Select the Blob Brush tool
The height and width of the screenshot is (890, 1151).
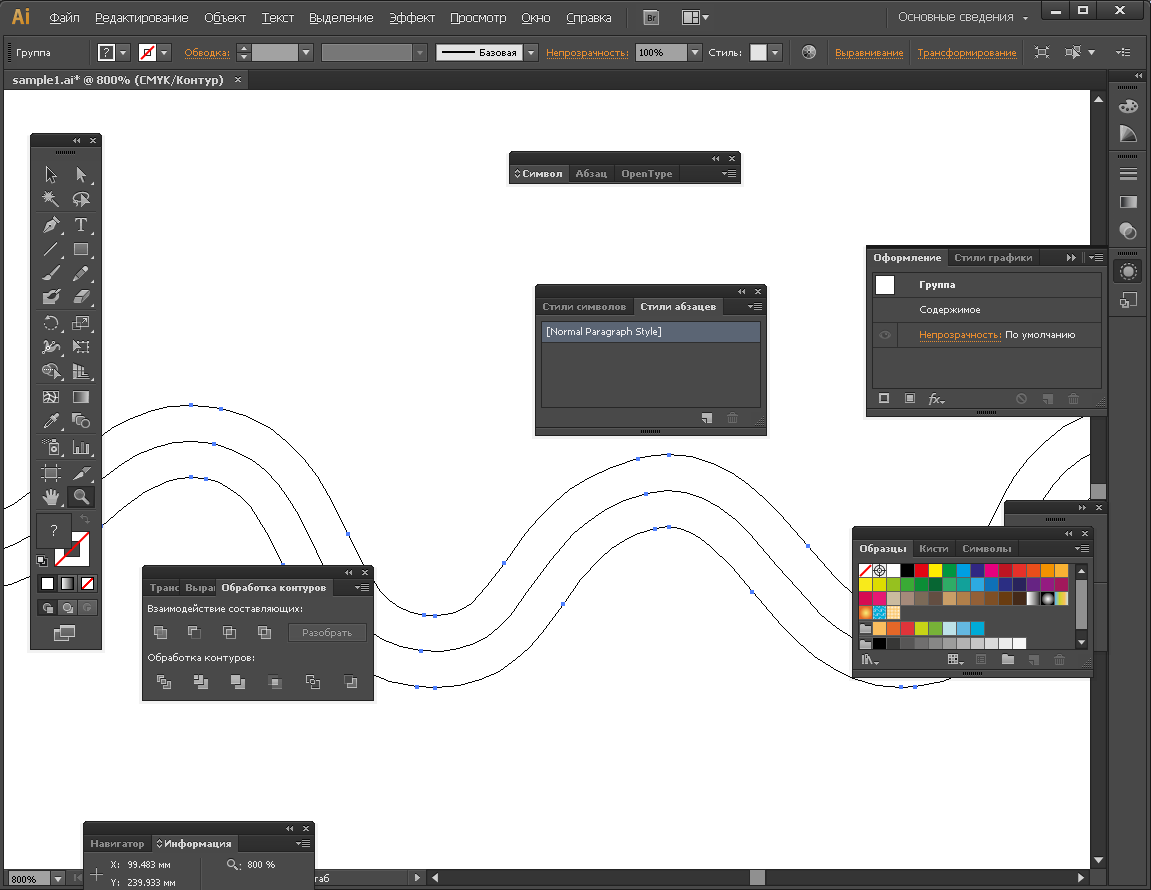(51, 297)
